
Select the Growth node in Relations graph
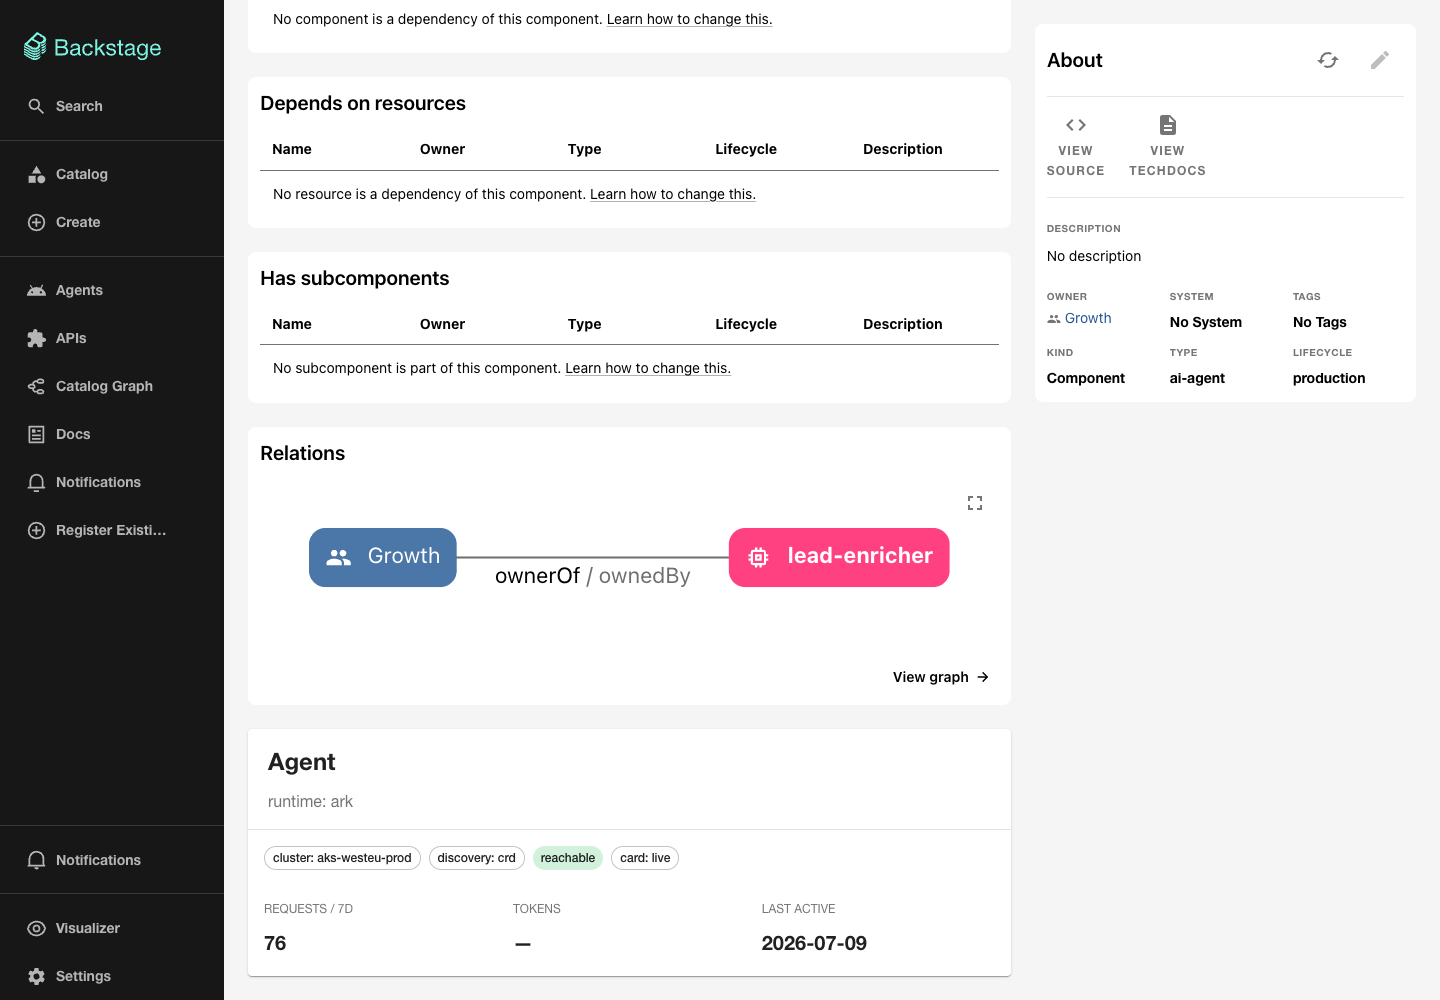pyautogui.click(x=383, y=557)
